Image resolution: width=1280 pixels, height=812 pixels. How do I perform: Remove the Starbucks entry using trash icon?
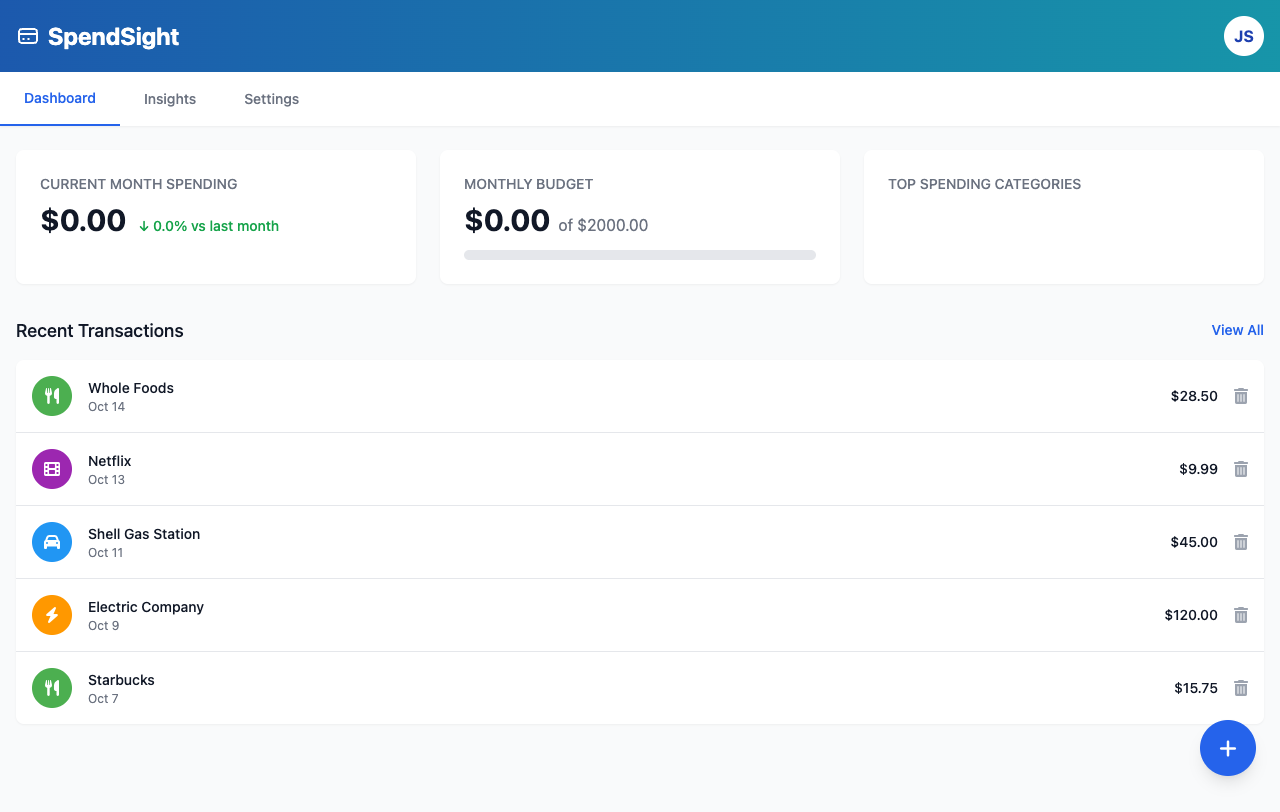point(1240,687)
